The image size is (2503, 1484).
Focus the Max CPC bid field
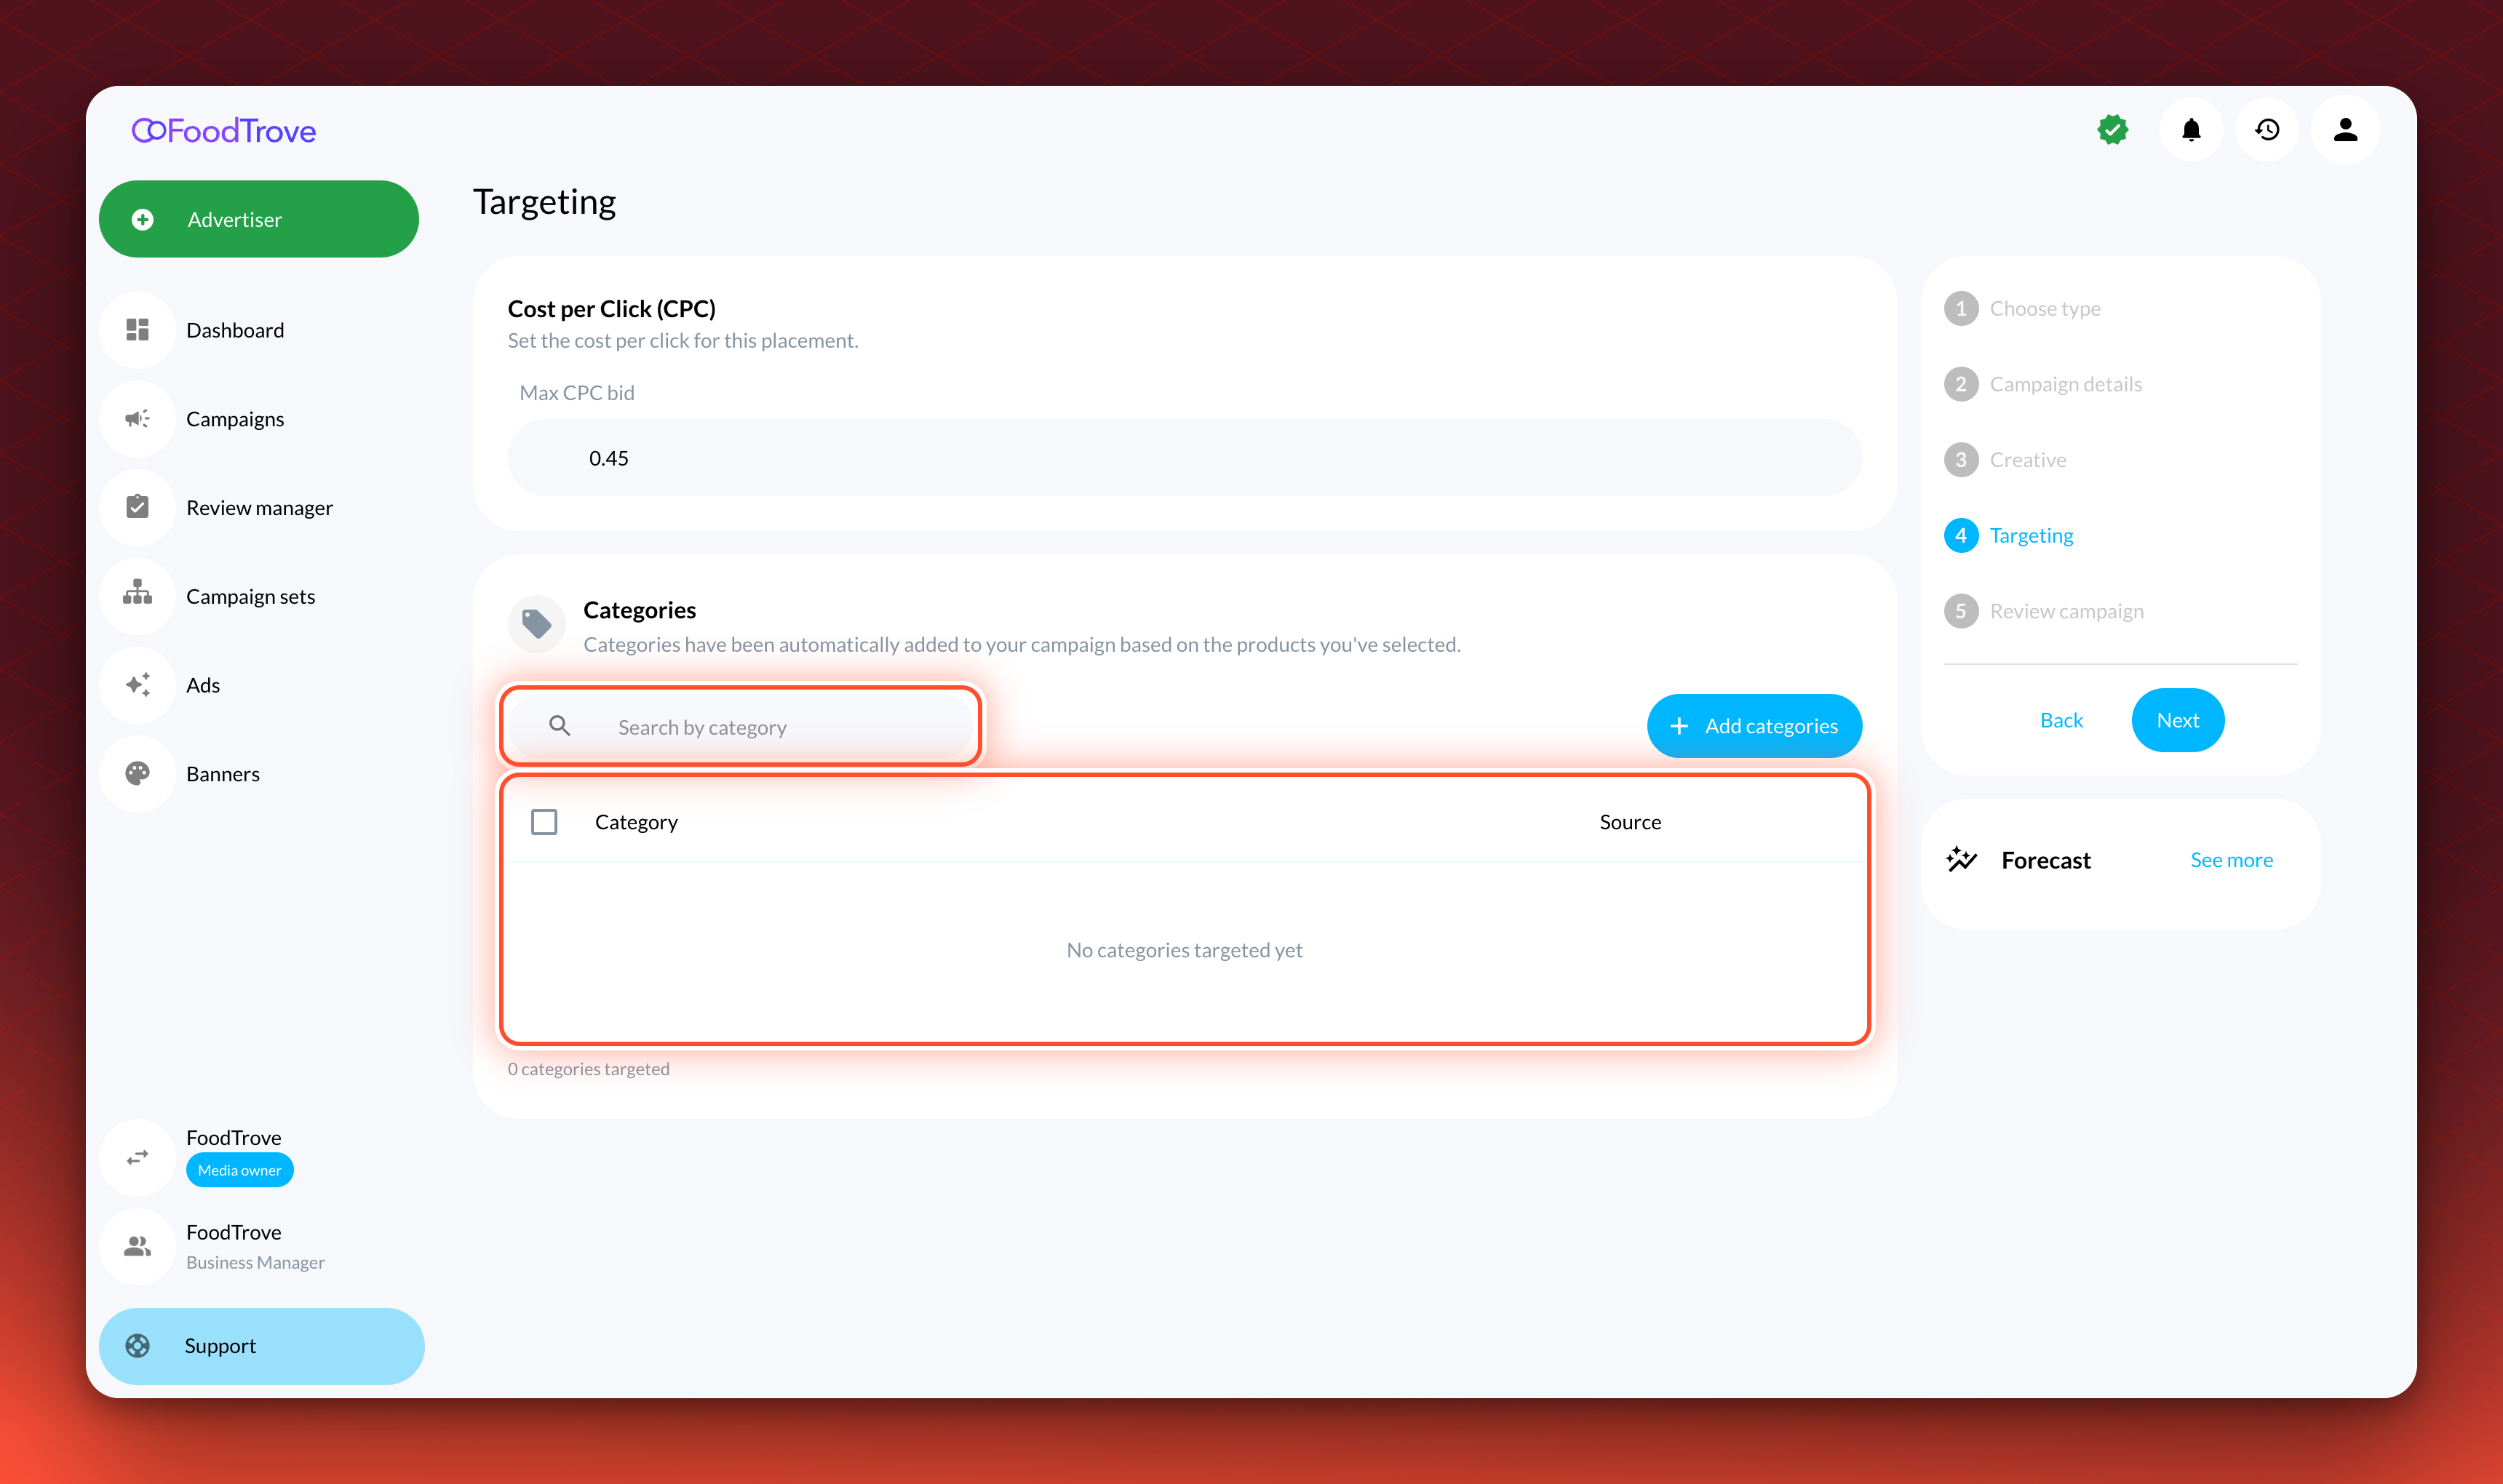[1185, 458]
